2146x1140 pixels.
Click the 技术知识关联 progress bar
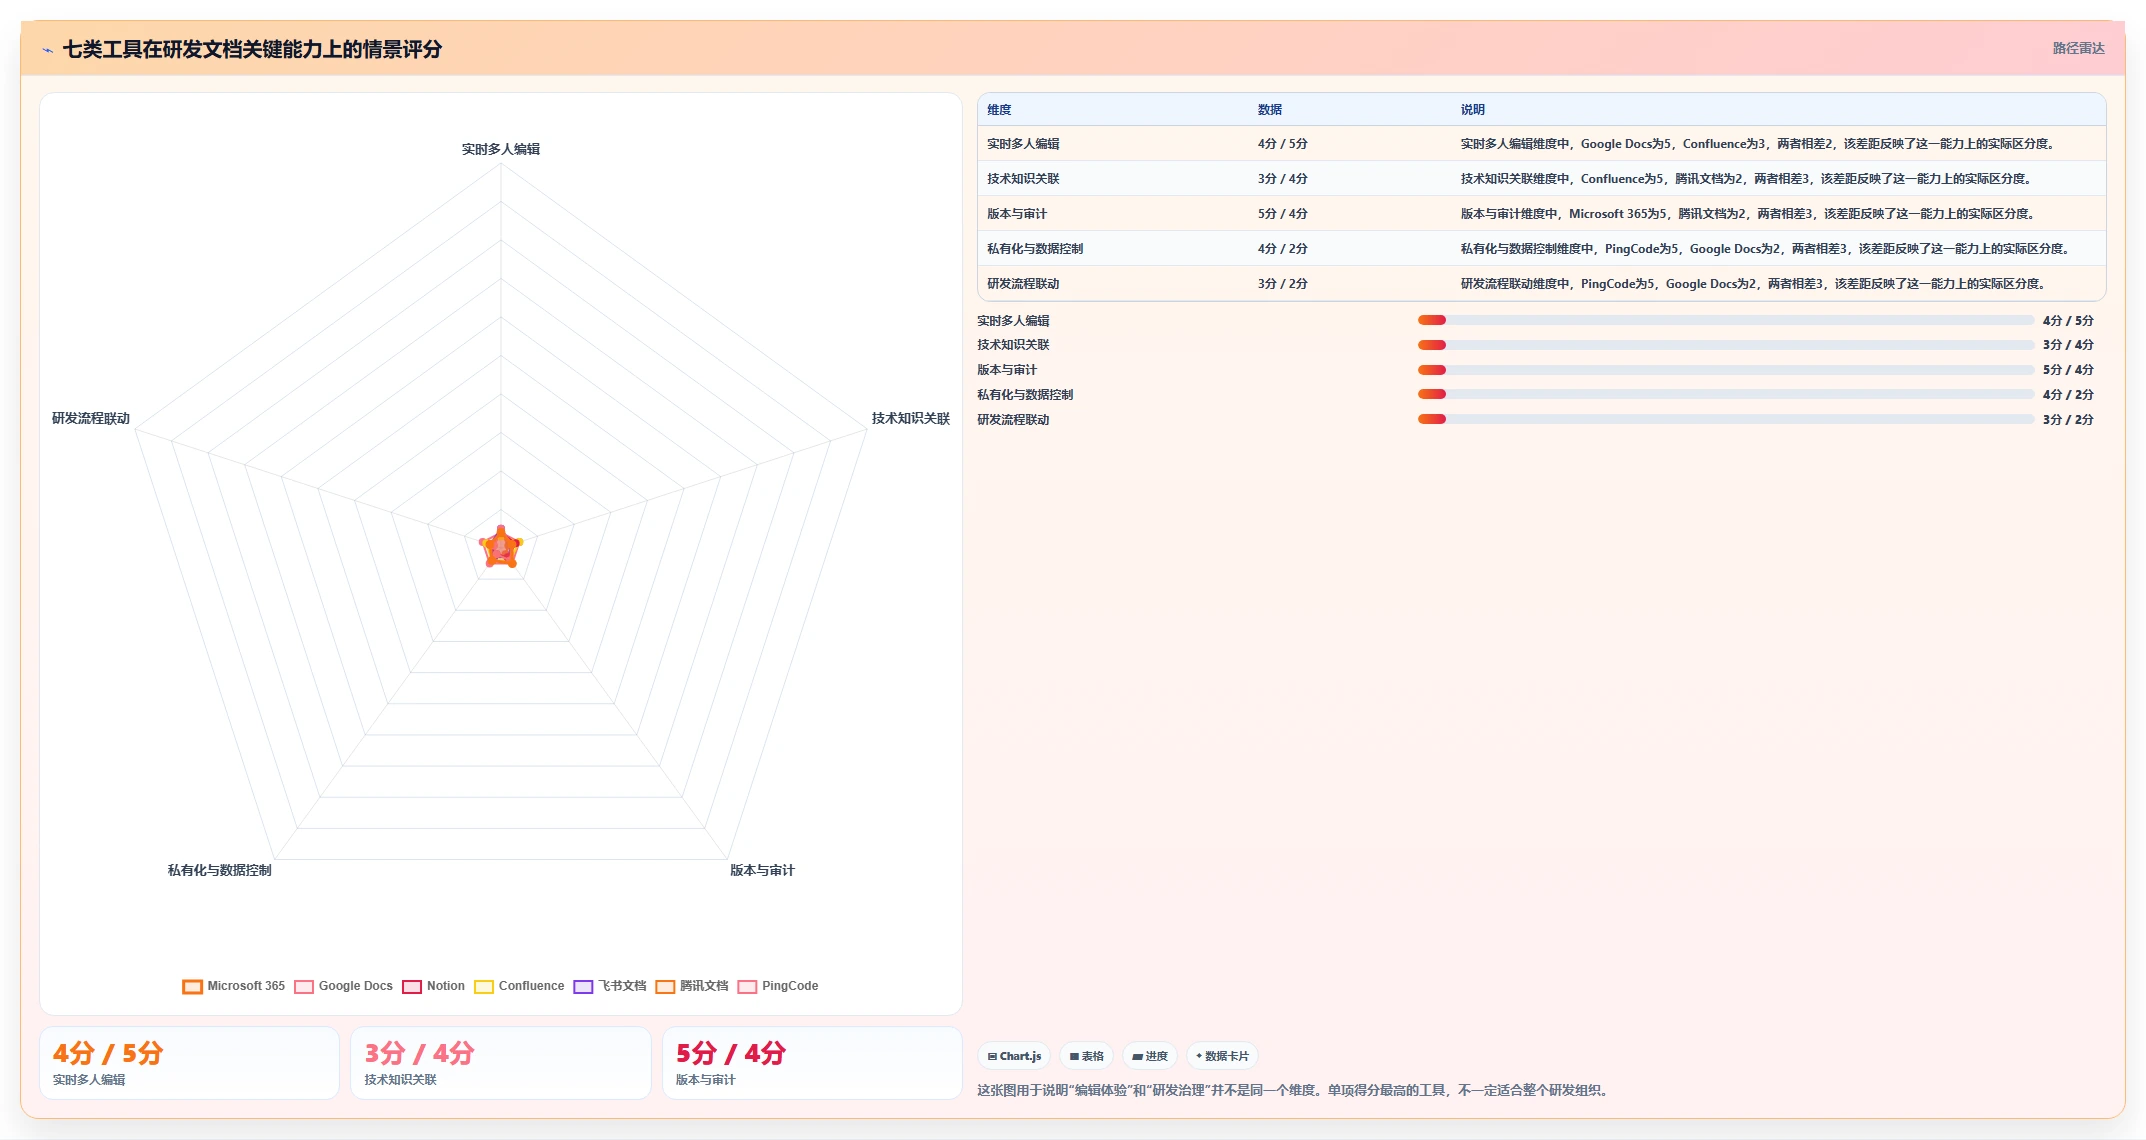click(x=1726, y=345)
